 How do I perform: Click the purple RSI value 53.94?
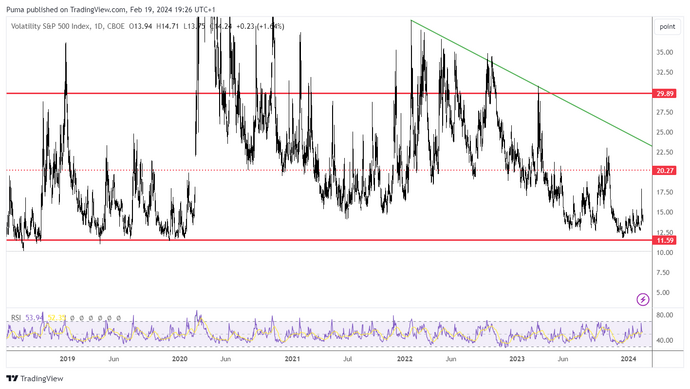[x=34, y=318]
